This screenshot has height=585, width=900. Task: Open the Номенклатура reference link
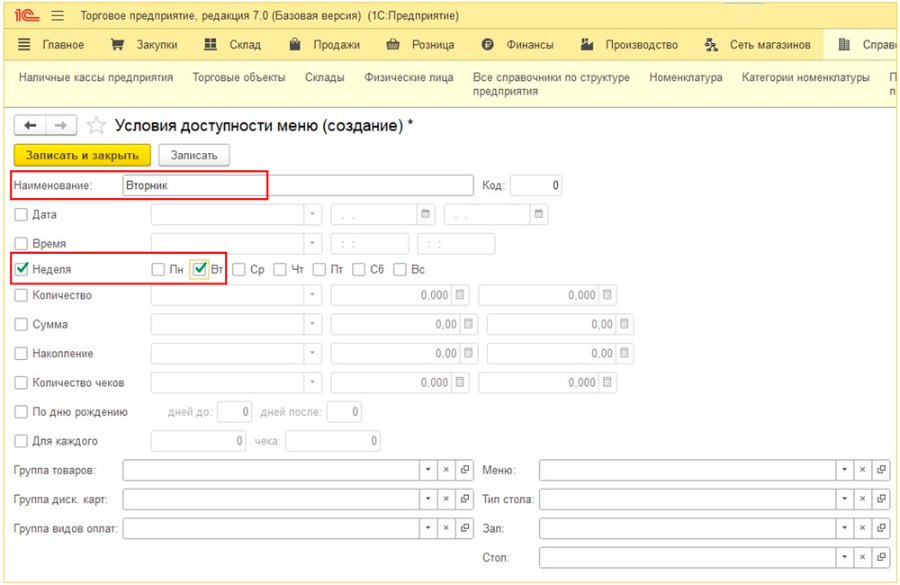(686, 77)
